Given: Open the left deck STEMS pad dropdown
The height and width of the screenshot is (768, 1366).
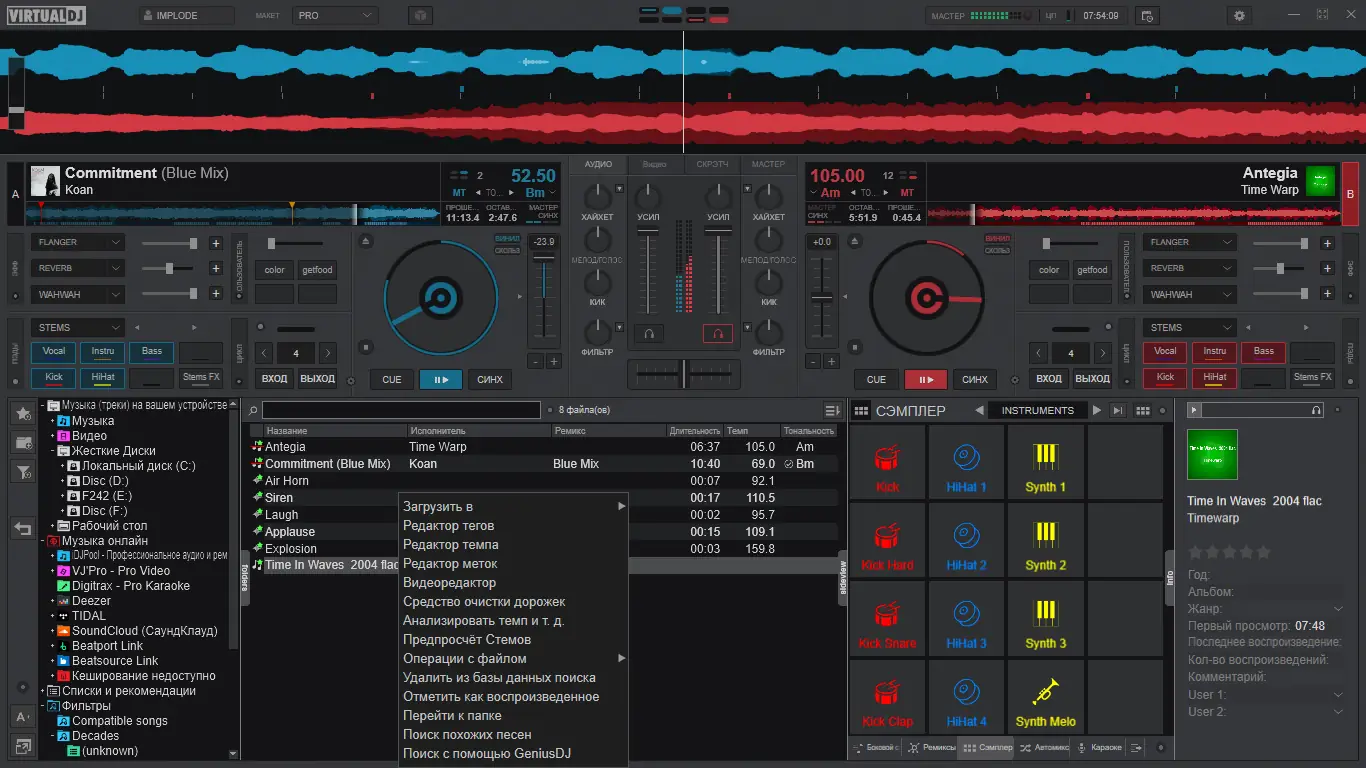Looking at the screenshot, I should tap(77, 327).
